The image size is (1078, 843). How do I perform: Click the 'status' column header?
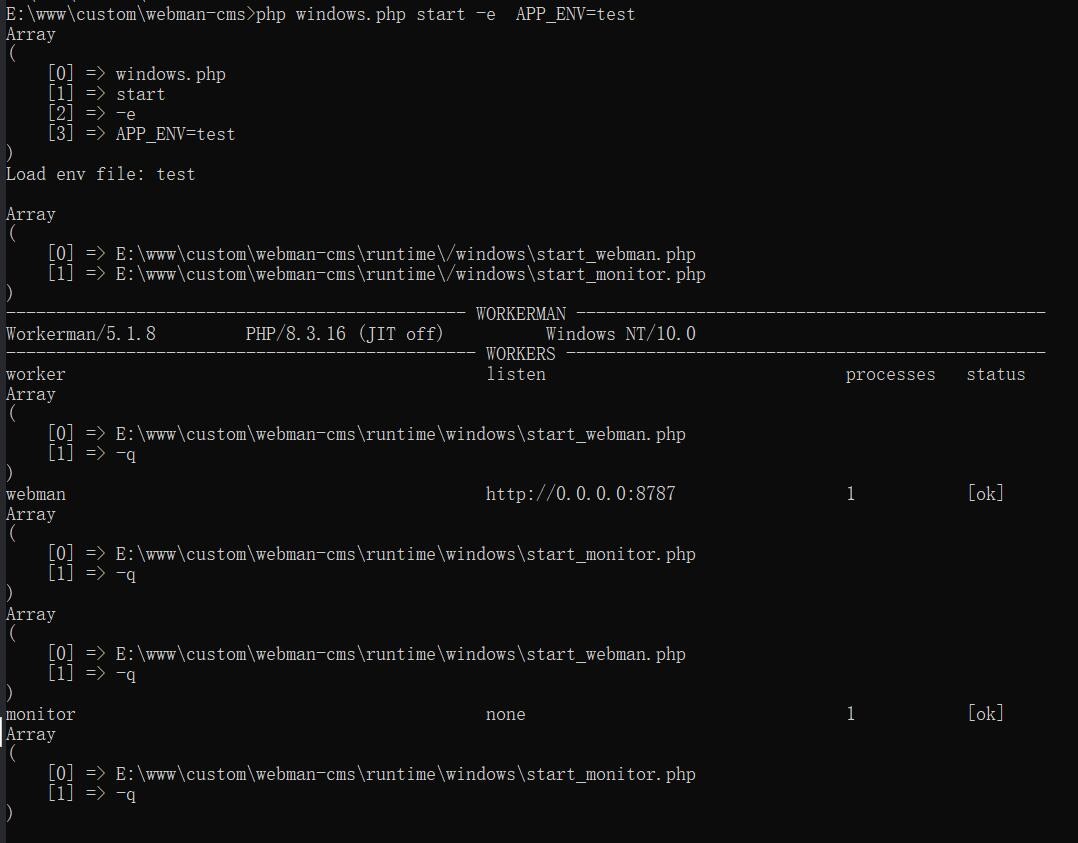995,374
